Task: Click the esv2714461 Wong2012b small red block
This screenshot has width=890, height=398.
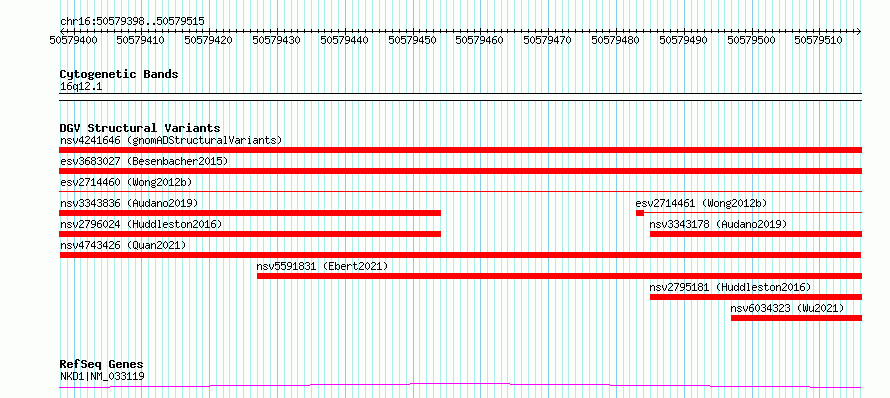Action: (640, 213)
